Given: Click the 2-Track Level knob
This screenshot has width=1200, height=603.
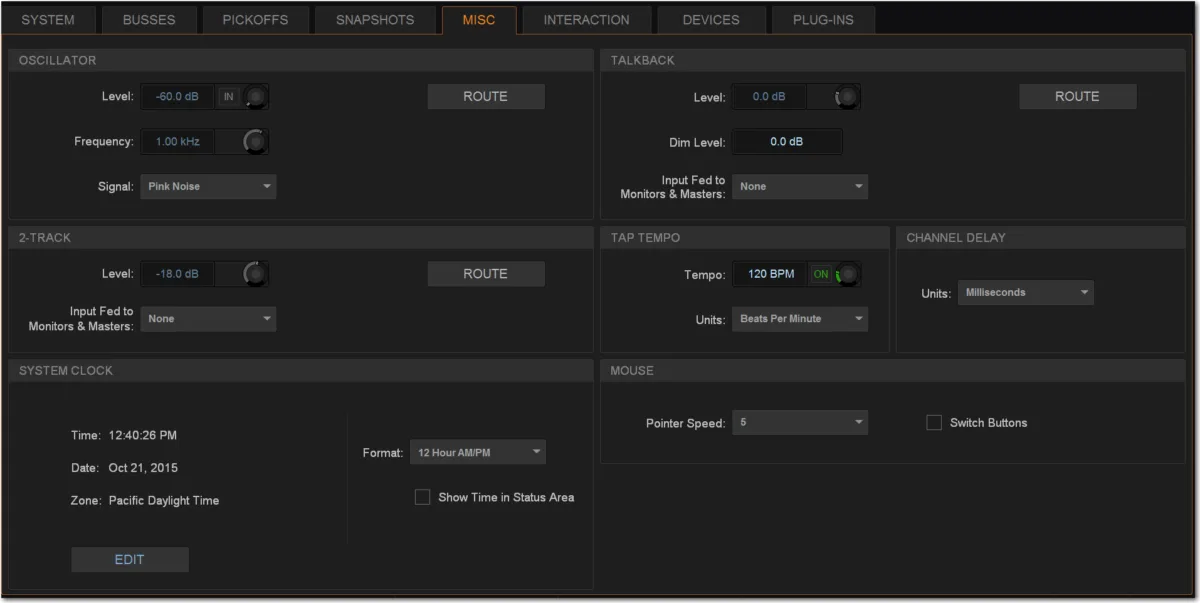Looking at the screenshot, I should tap(256, 274).
